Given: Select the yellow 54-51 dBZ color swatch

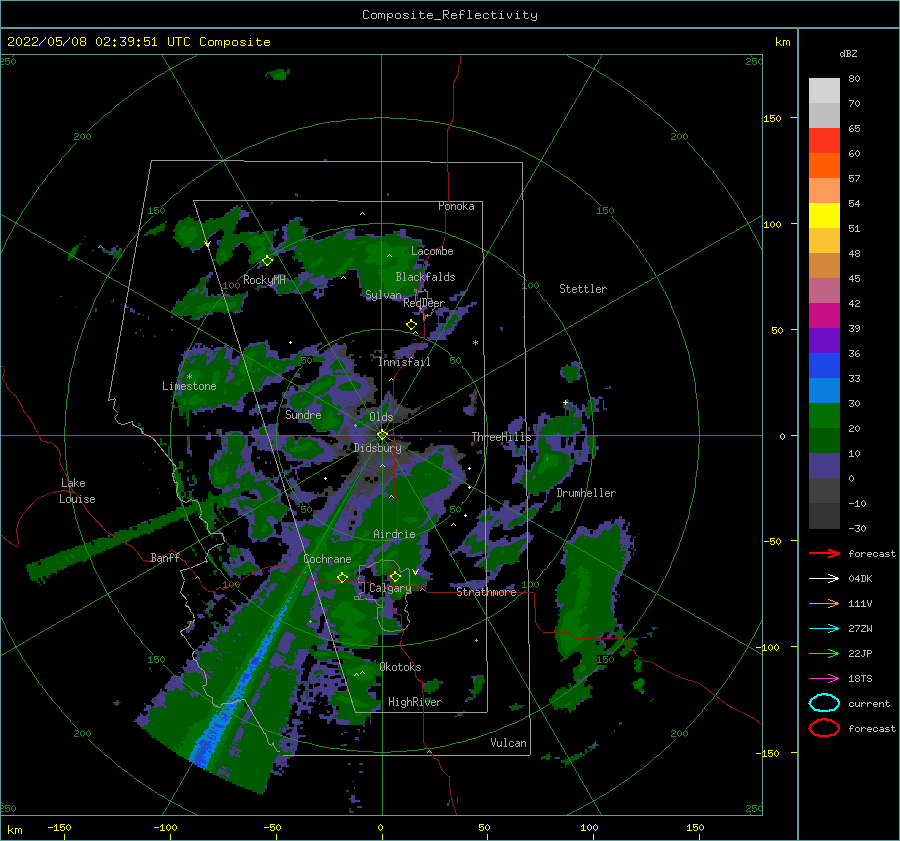Looking at the screenshot, I should [824, 216].
